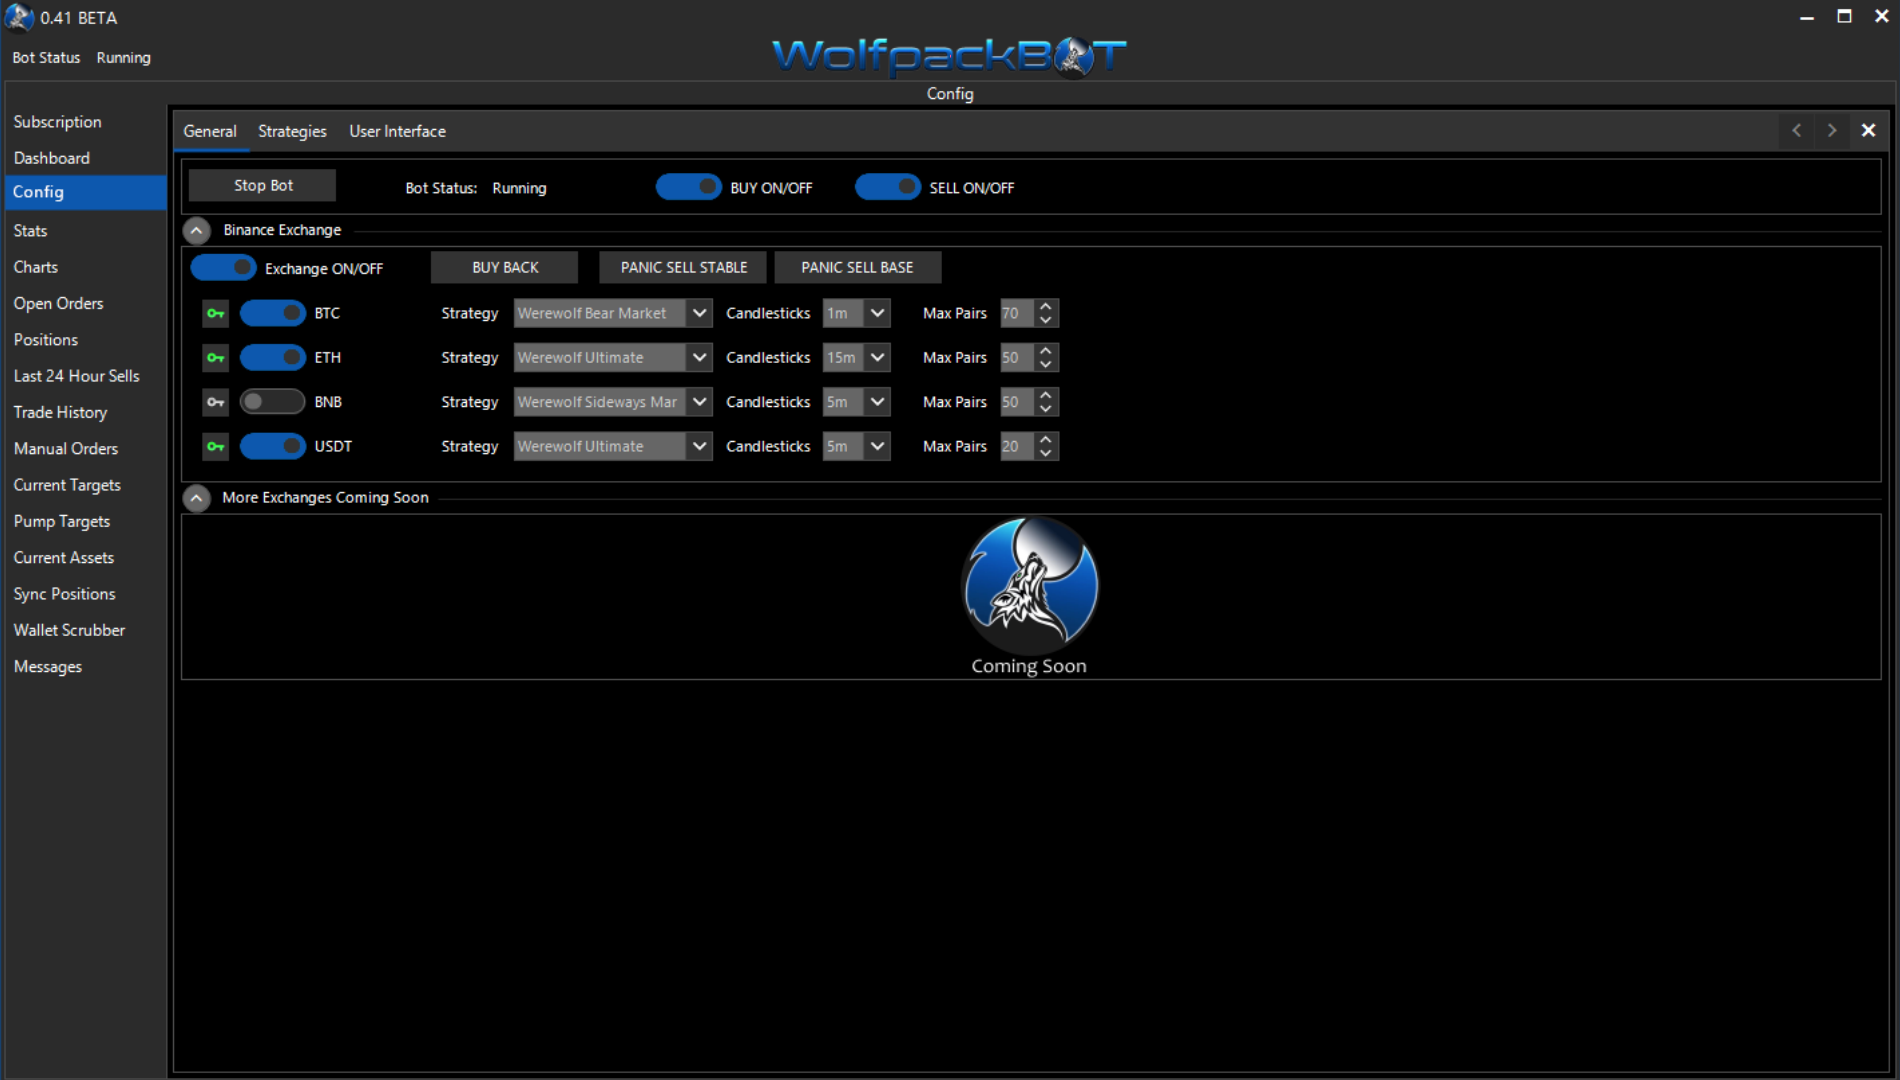The image size is (1900, 1080).
Task: Enable the BNB market switch
Action: [x=272, y=401]
